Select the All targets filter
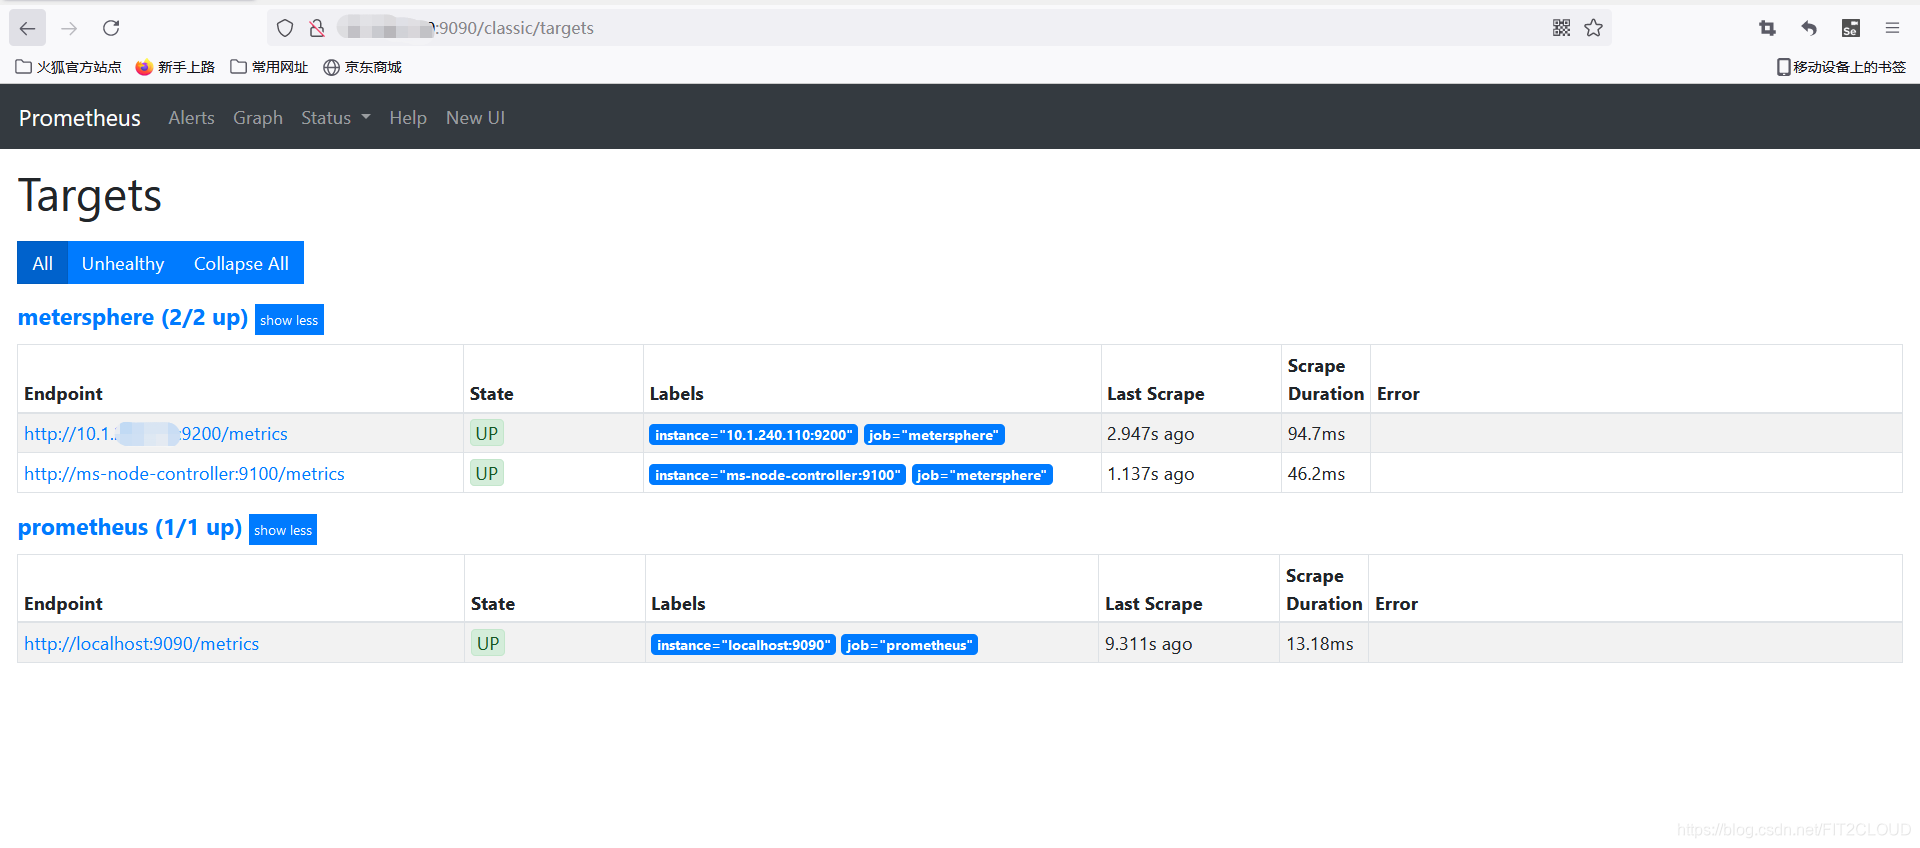The image size is (1920, 848). pos(42,263)
